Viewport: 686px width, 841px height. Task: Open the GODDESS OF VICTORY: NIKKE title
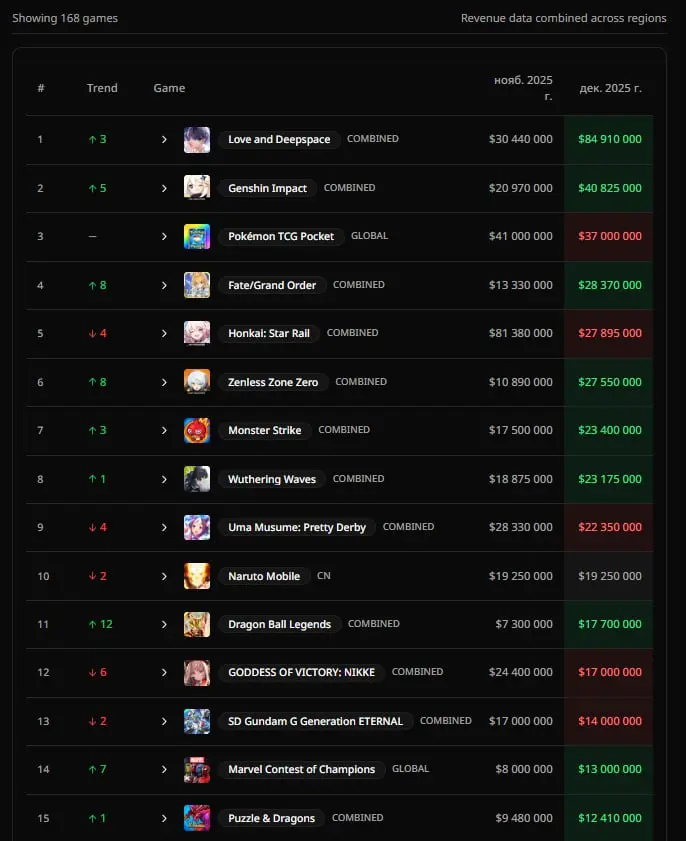(x=301, y=673)
